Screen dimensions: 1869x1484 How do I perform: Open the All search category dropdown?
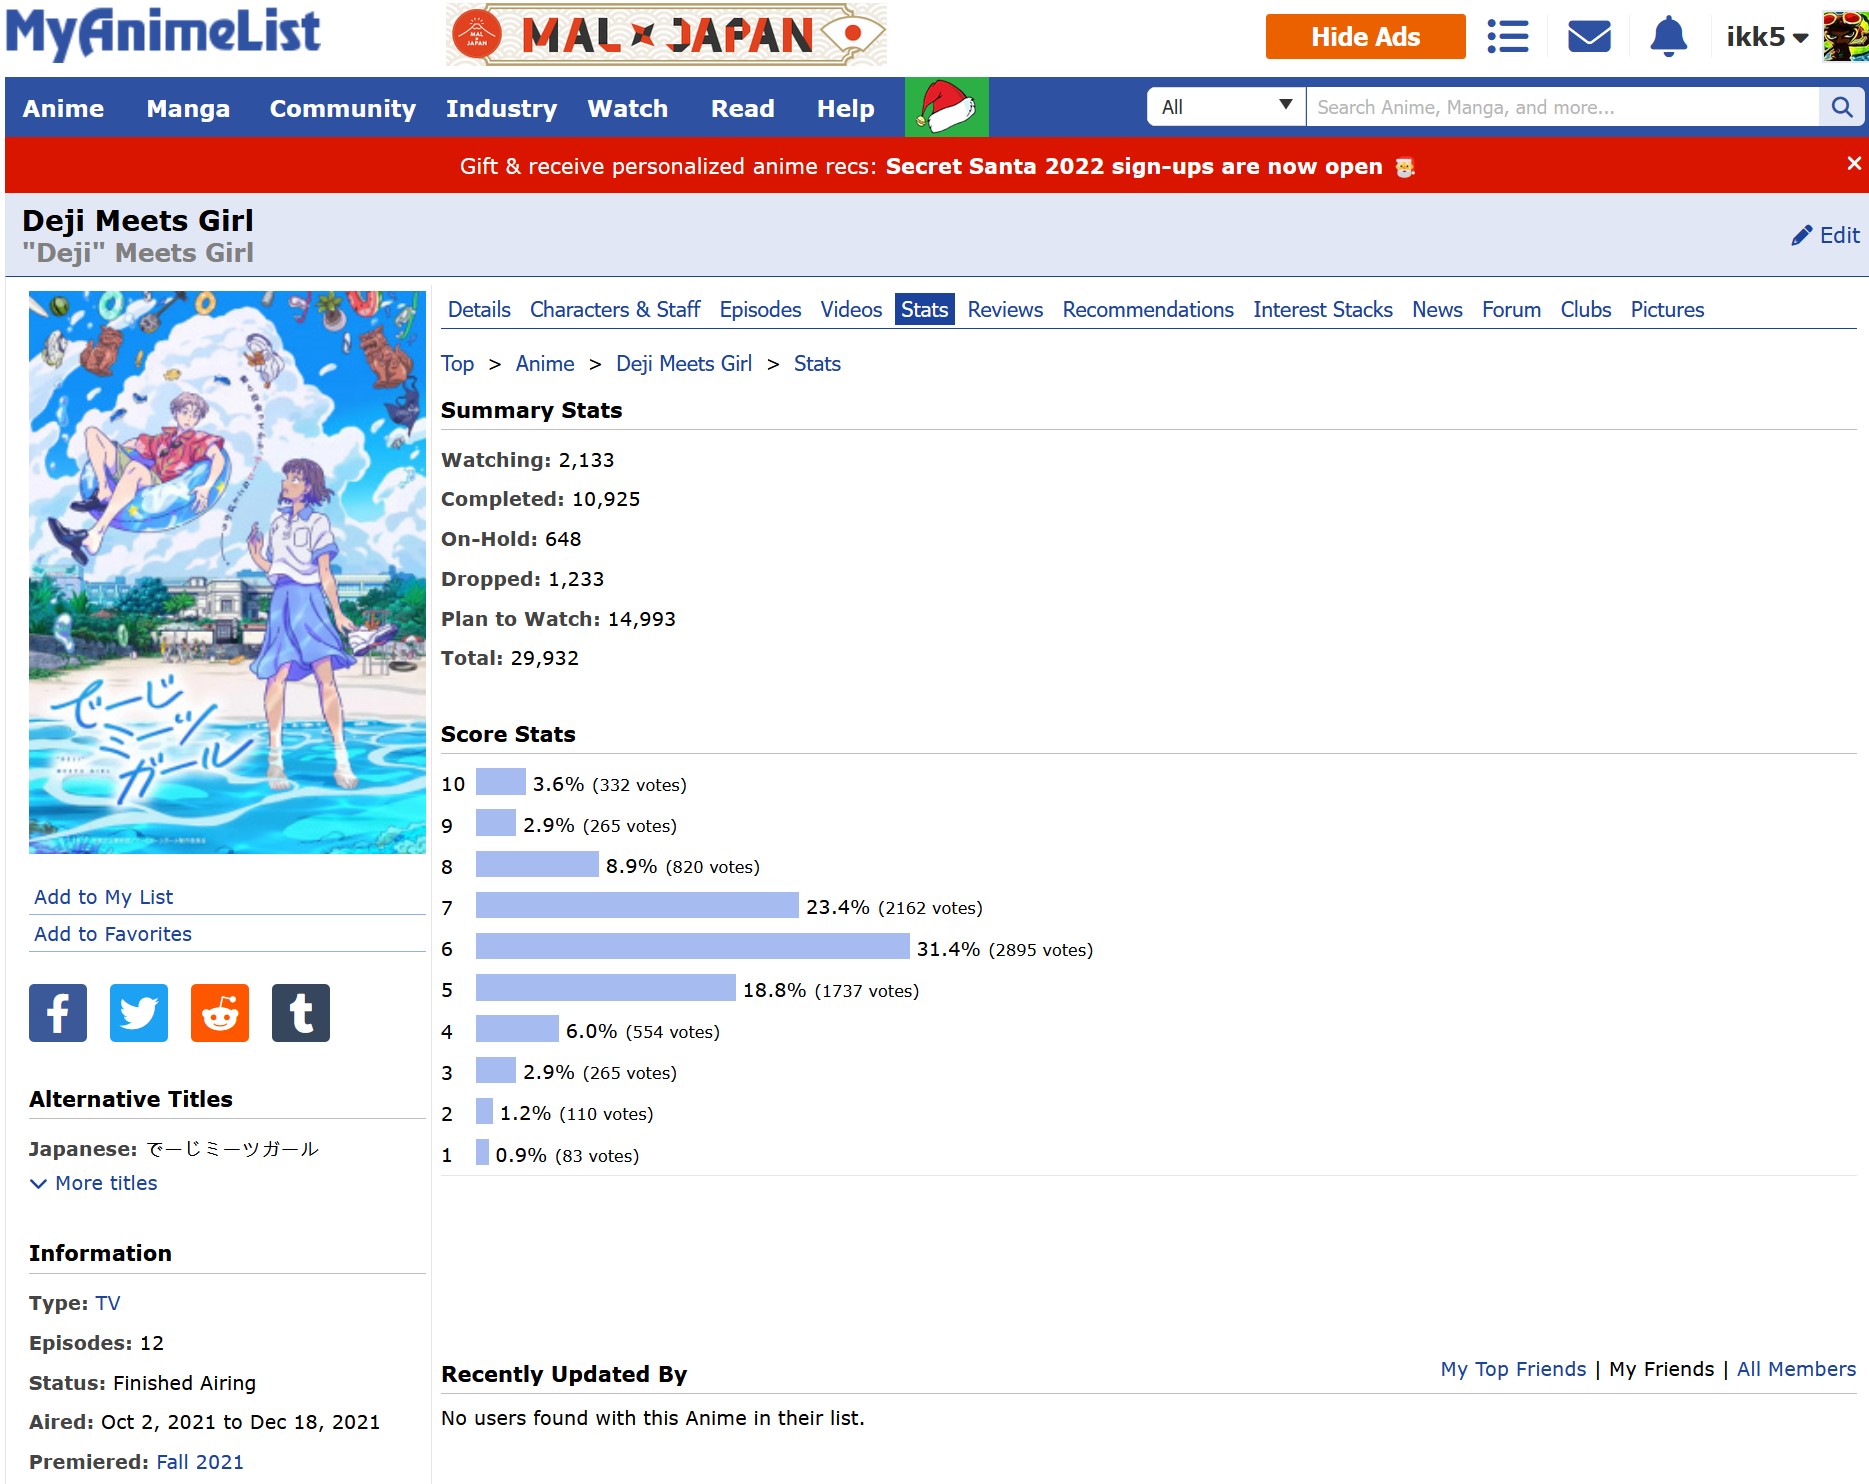click(1226, 107)
